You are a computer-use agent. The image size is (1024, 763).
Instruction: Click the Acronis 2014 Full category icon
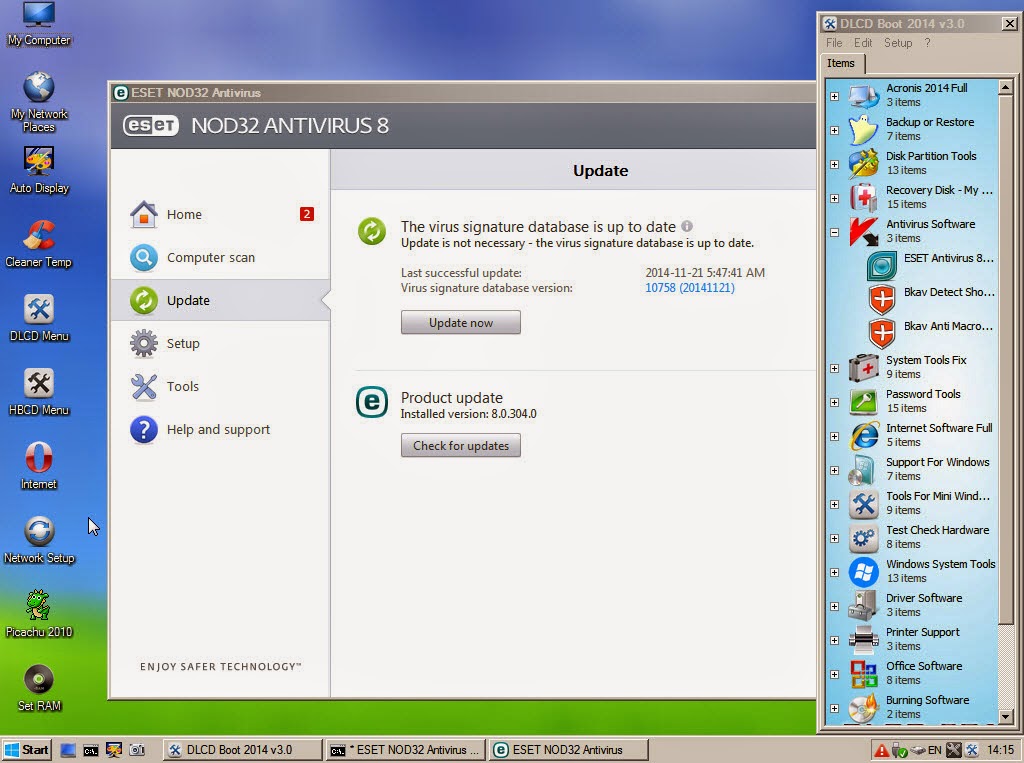(863, 96)
